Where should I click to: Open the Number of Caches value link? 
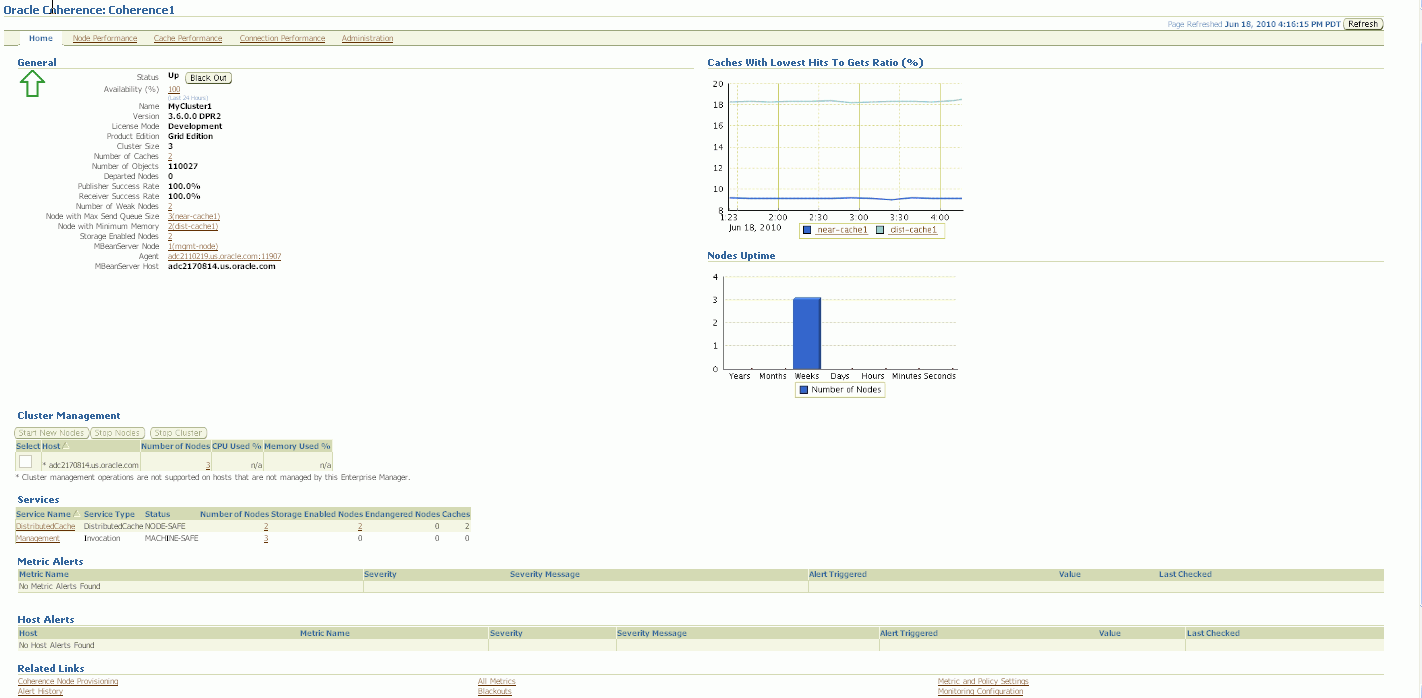click(170, 157)
